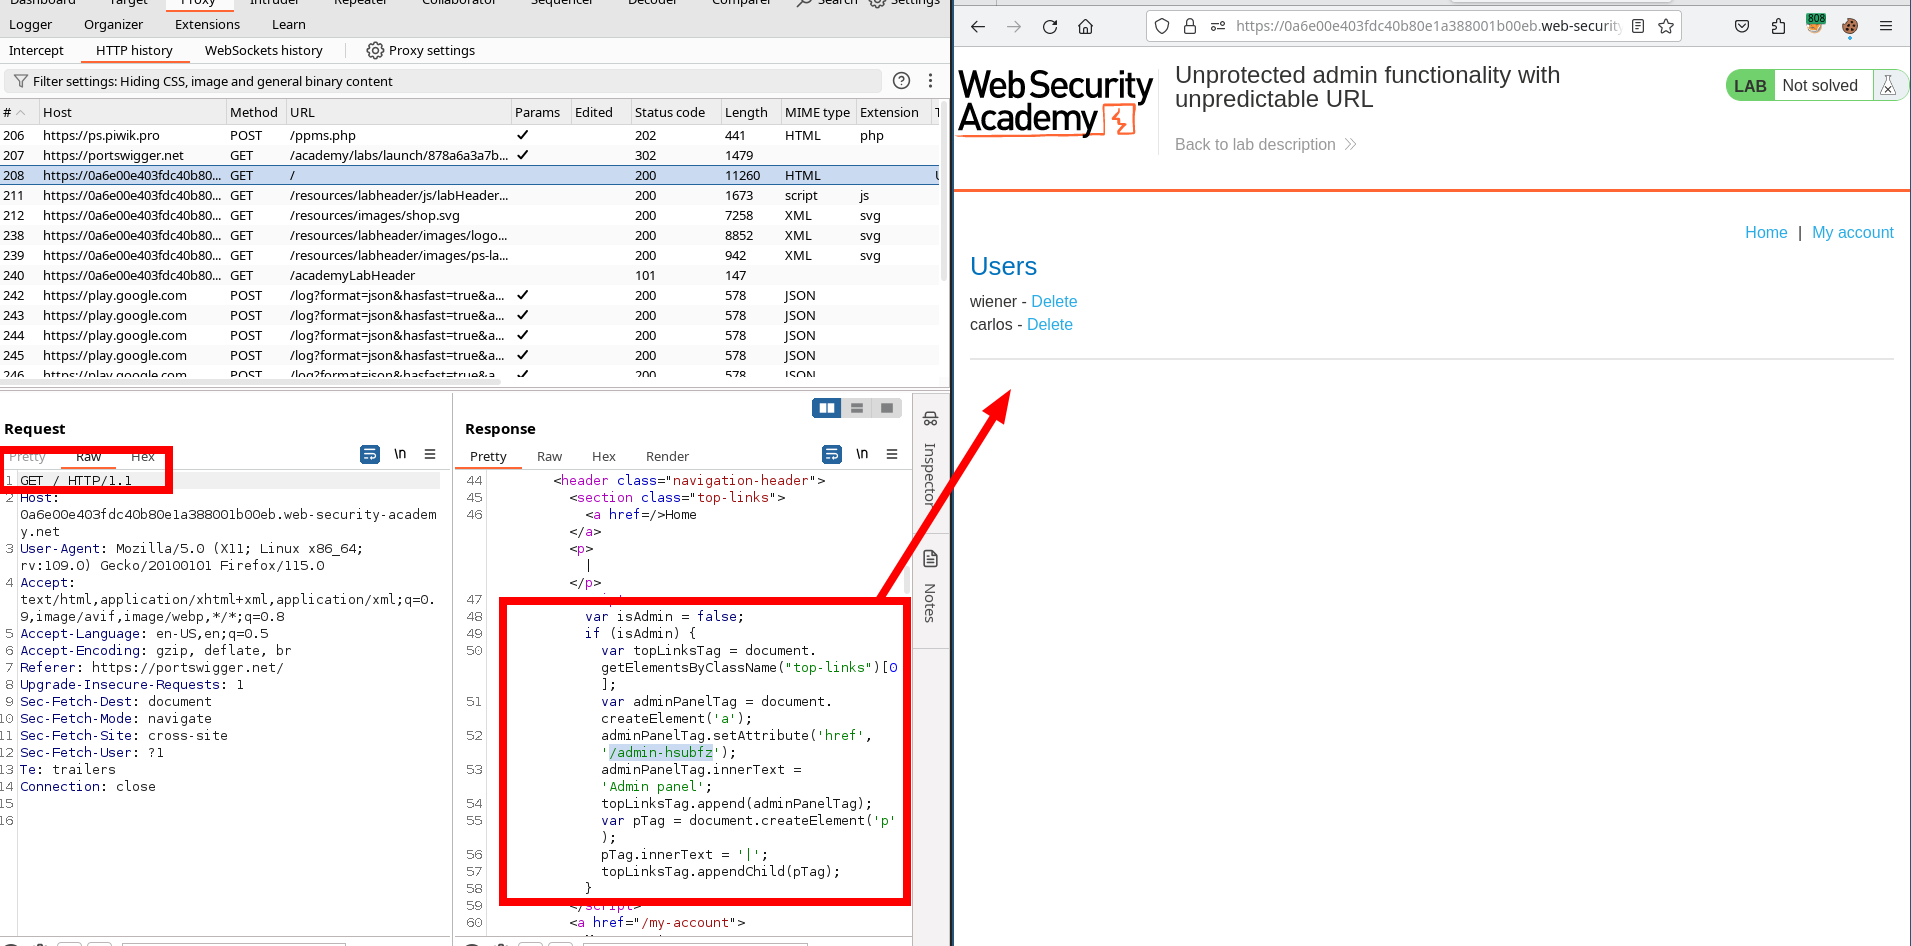Image resolution: width=1911 pixels, height=946 pixels.
Task: Open filter settings help icon
Action: [901, 81]
